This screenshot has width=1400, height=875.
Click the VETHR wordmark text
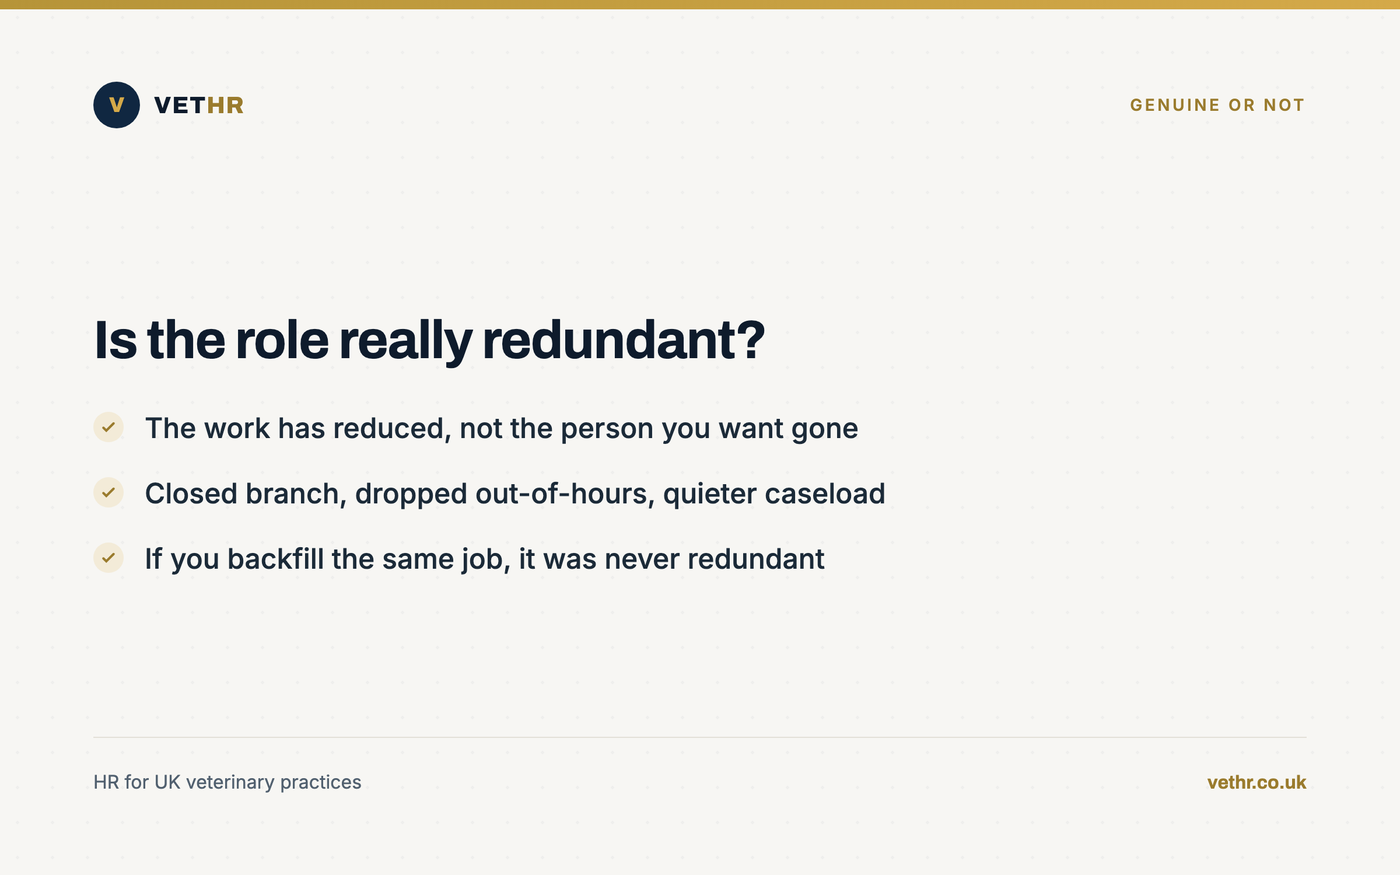pyautogui.click(x=199, y=105)
